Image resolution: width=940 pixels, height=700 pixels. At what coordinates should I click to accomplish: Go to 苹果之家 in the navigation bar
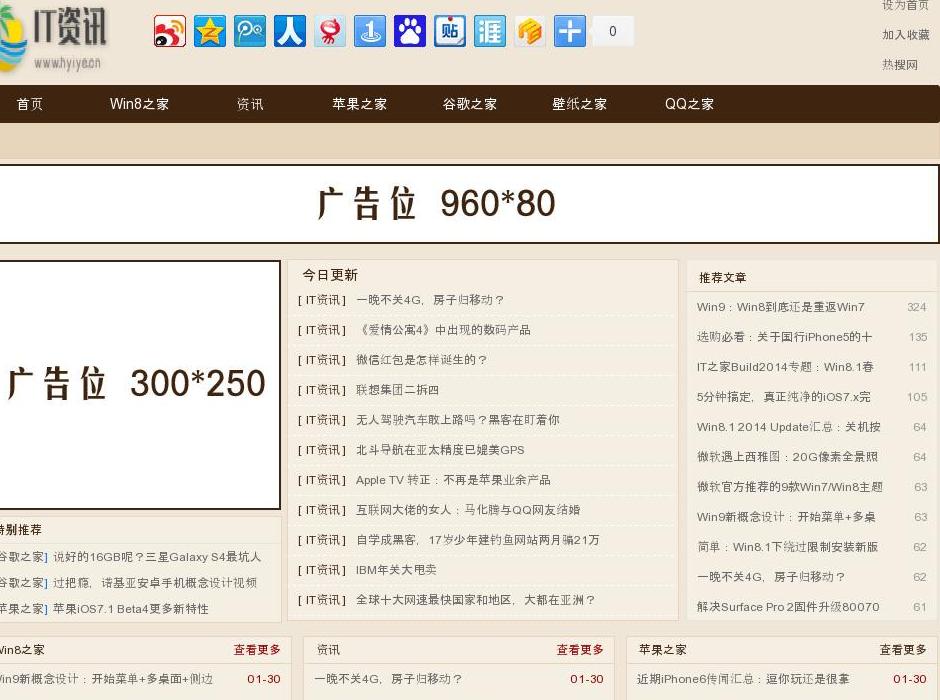360,104
